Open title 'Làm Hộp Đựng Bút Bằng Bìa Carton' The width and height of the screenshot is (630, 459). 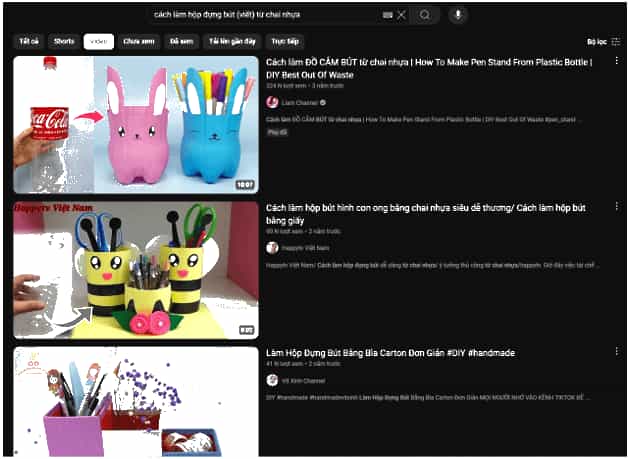click(390, 353)
